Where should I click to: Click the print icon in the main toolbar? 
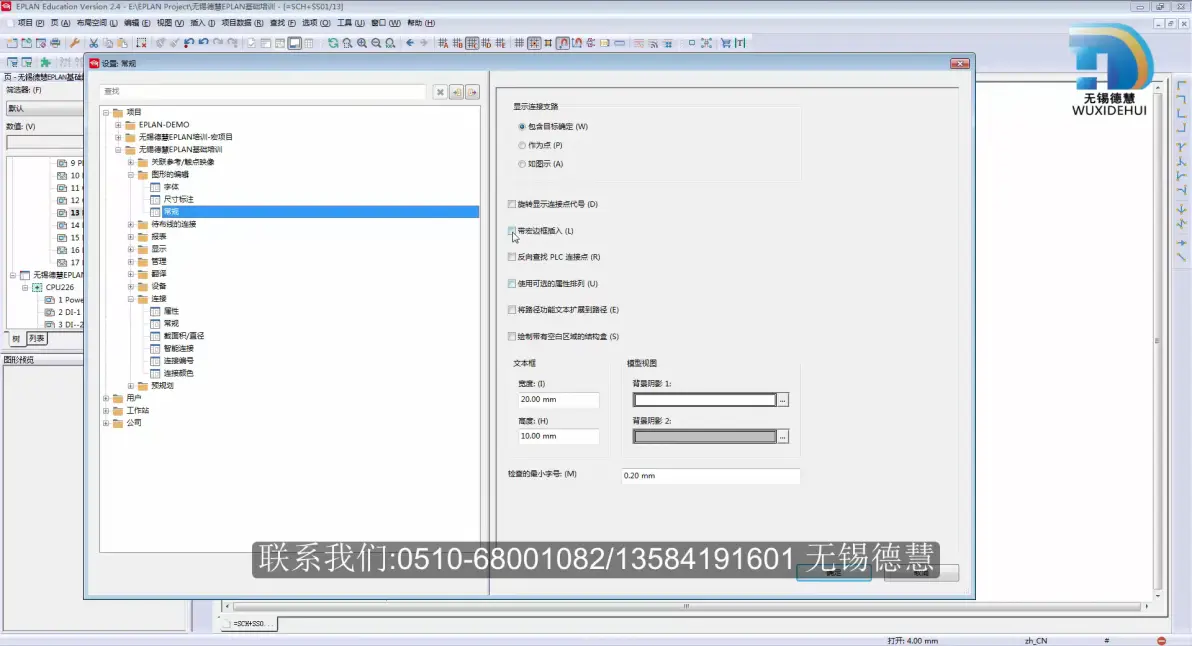click(55, 43)
